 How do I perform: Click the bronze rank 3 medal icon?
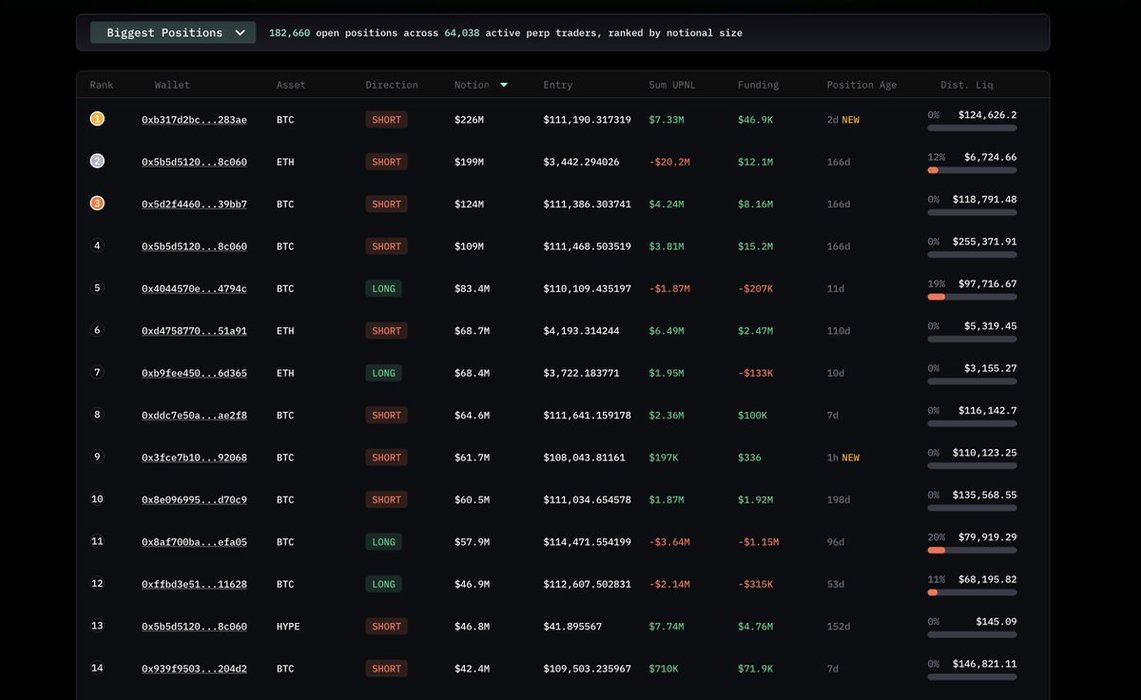(97, 203)
